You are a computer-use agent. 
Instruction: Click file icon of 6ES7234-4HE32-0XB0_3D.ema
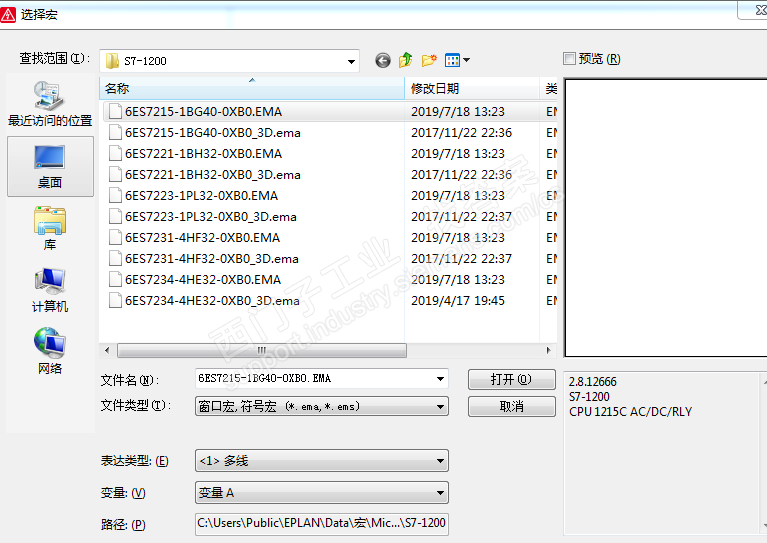pyautogui.click(x=115, y=301)
